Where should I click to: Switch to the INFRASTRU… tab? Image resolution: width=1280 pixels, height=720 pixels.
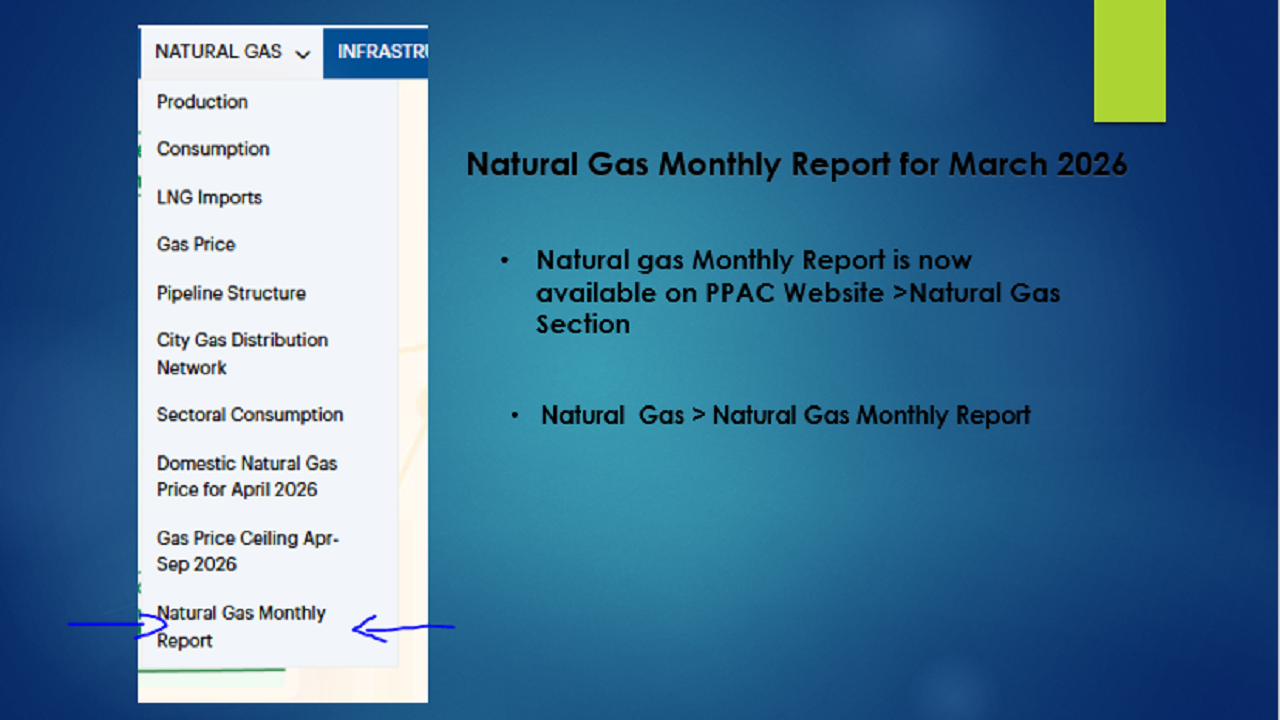[381, 52]
